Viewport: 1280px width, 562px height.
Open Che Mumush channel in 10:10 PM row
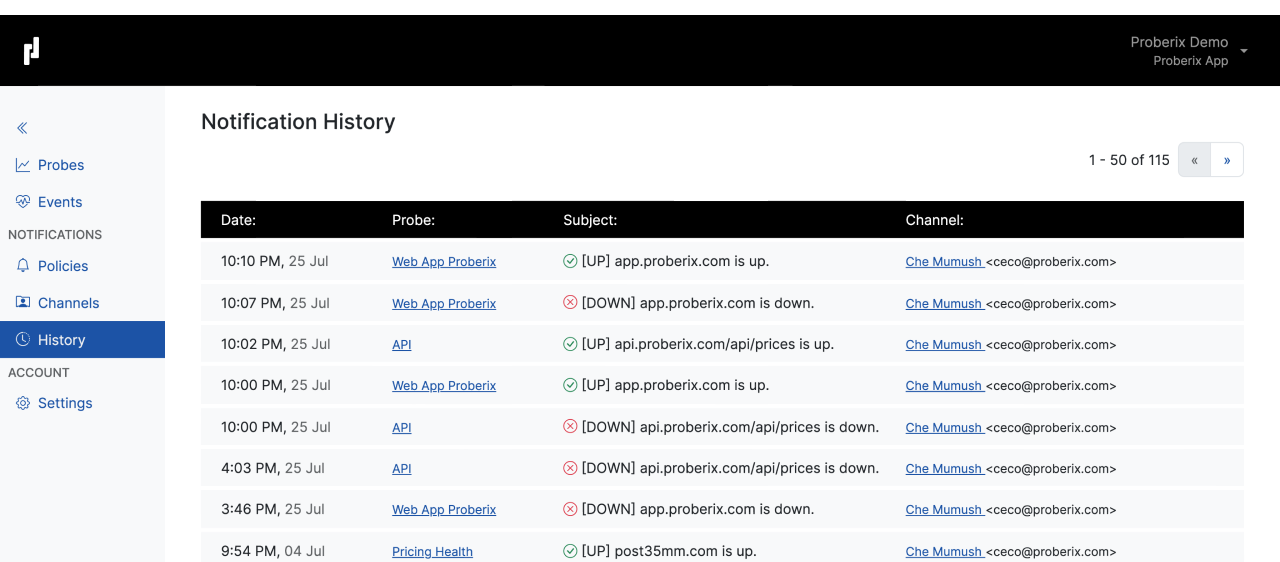(x=944, y=262)
